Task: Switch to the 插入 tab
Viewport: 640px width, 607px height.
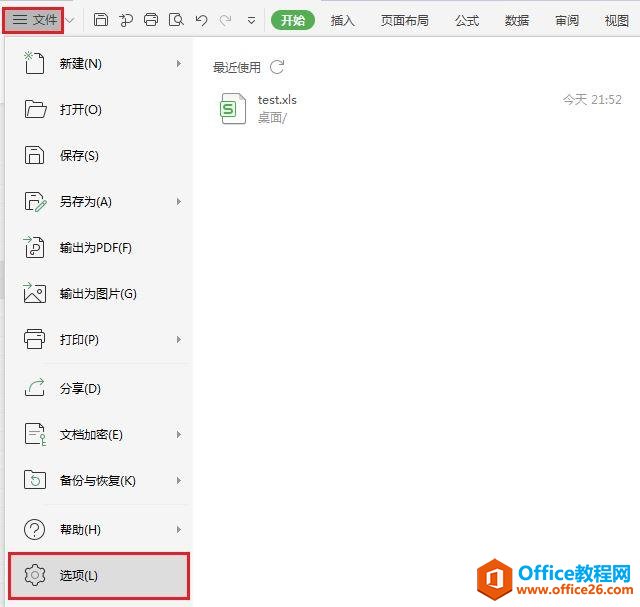Action: click(x=342, y=20)
